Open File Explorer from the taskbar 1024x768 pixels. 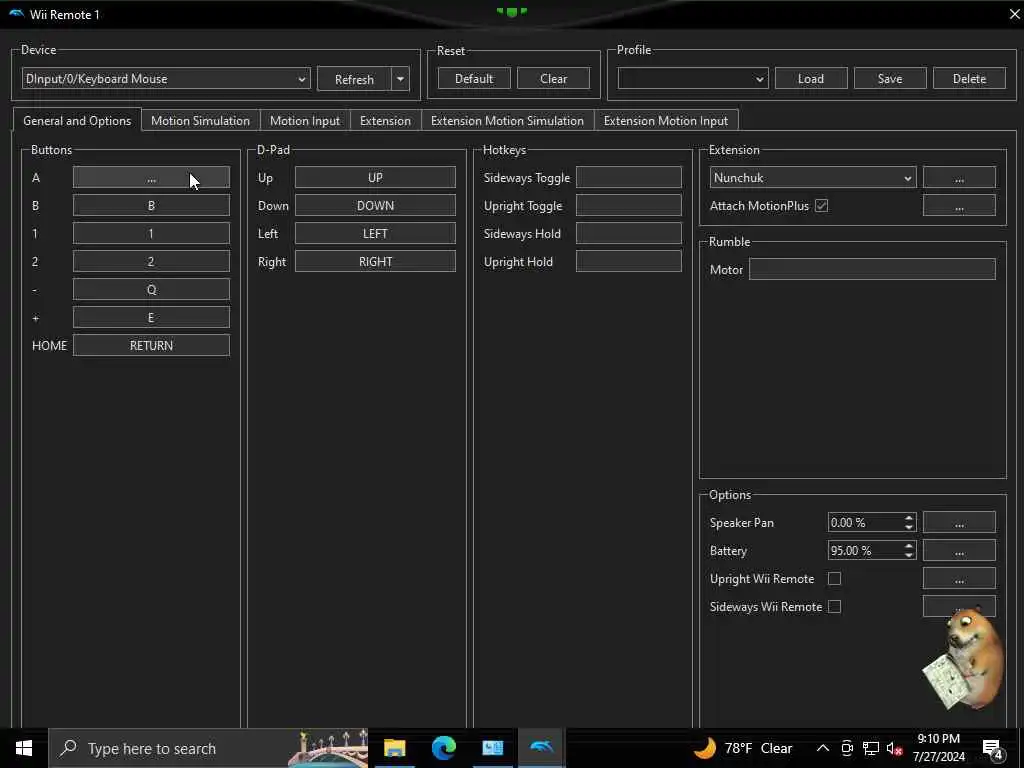pos(394,748)
